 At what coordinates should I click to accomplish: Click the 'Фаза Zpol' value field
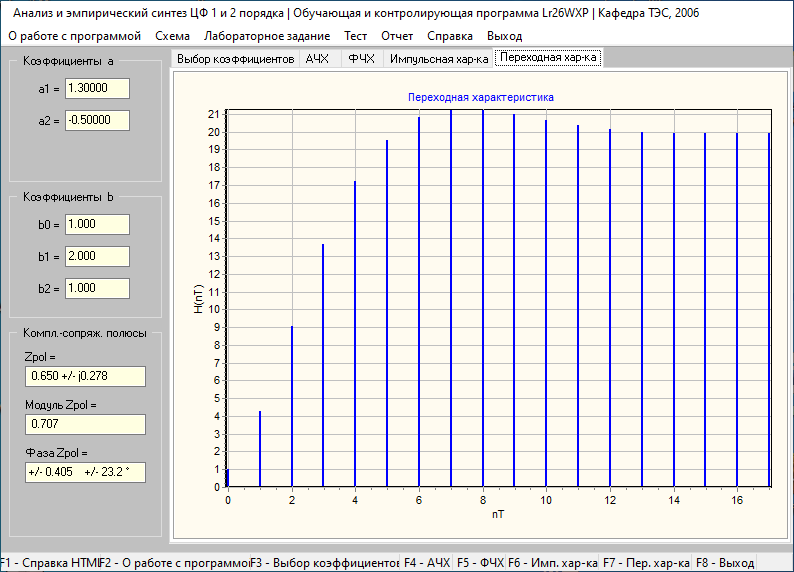click(85, 472)
